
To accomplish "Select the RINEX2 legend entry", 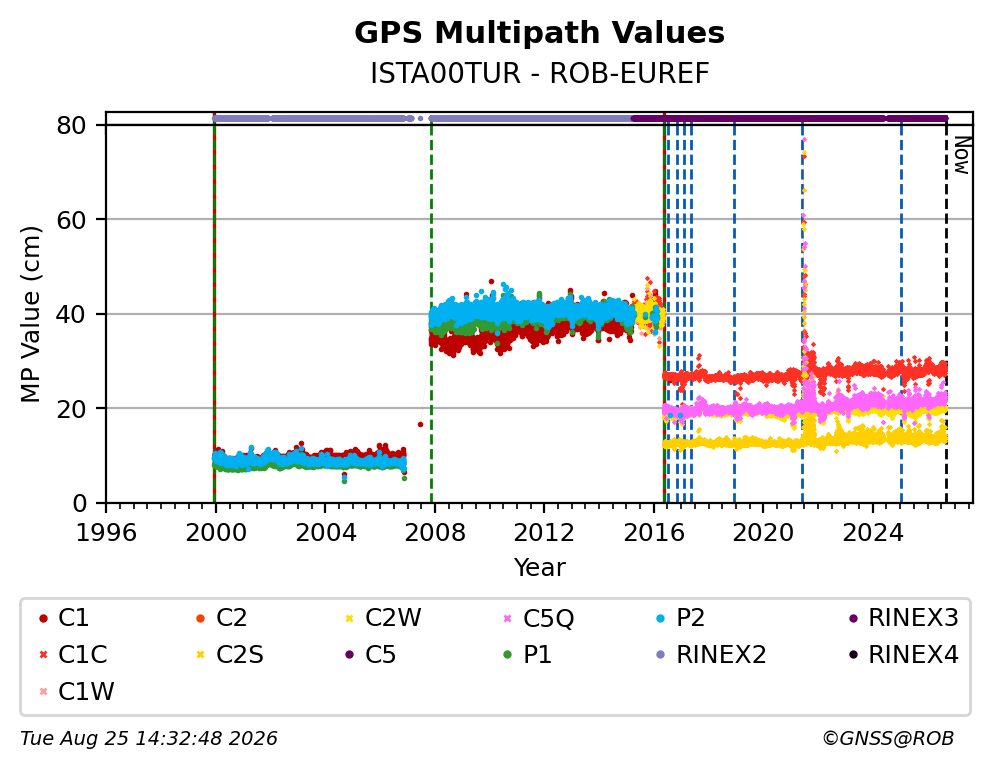I will (x=712, y=655).
